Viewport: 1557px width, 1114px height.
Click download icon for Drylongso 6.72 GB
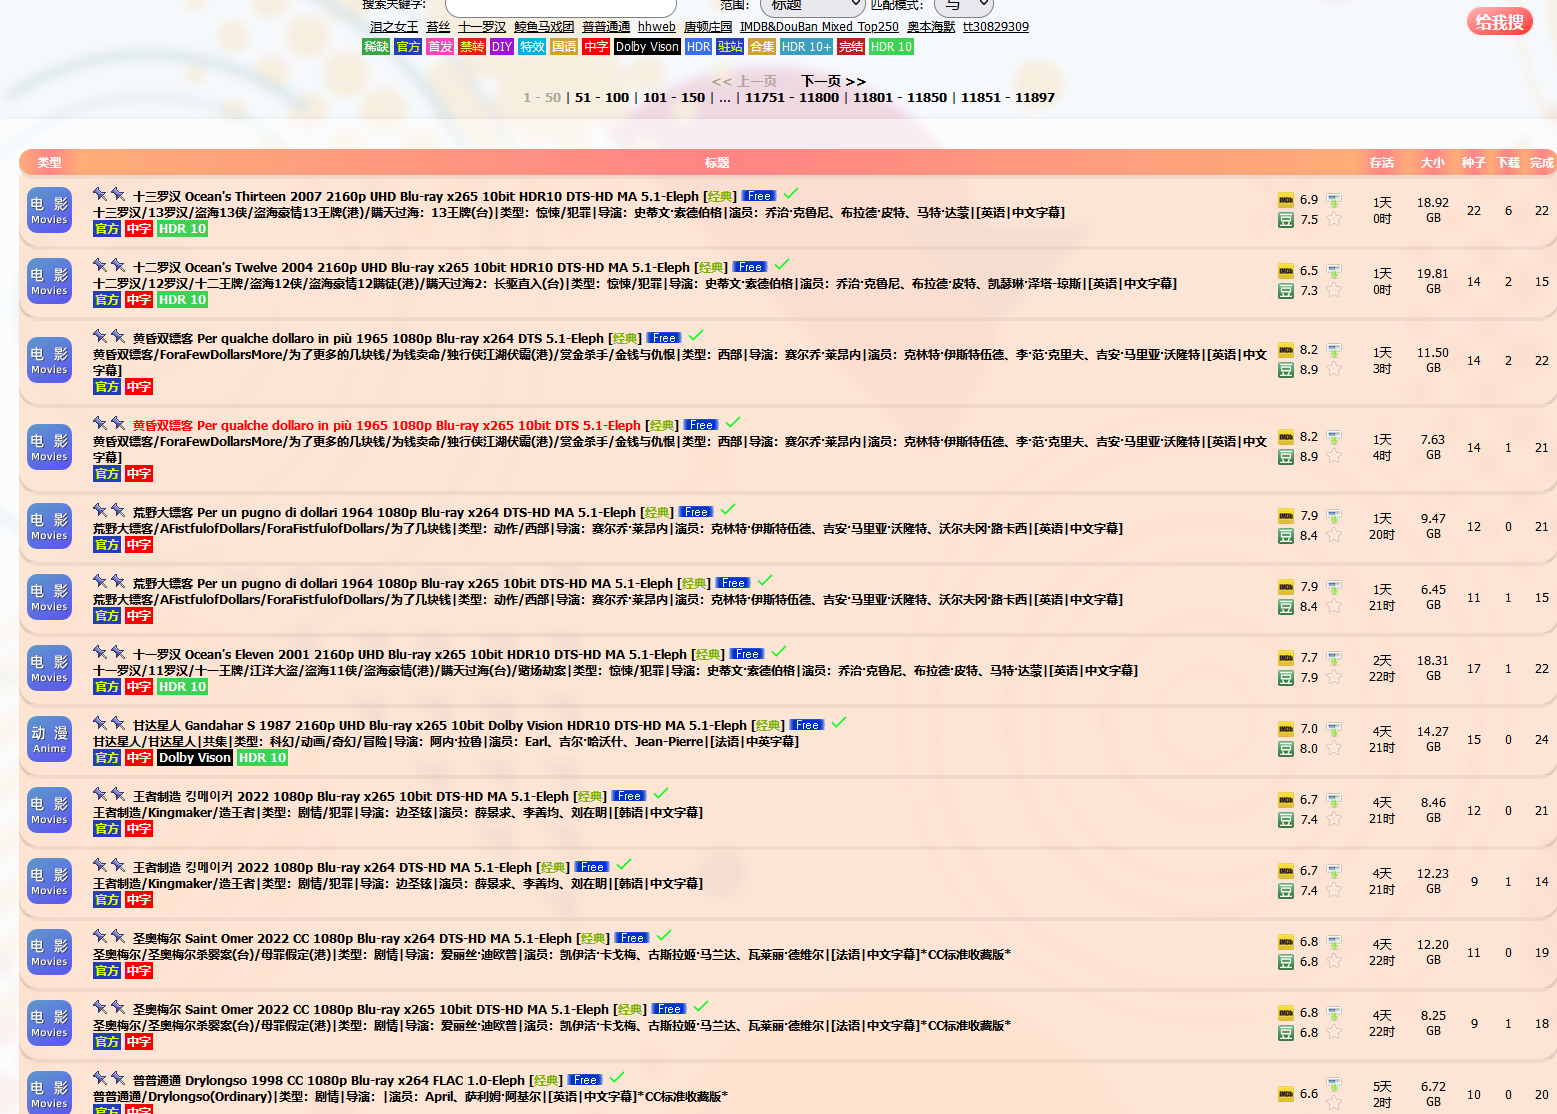tap(1334, 1085)
